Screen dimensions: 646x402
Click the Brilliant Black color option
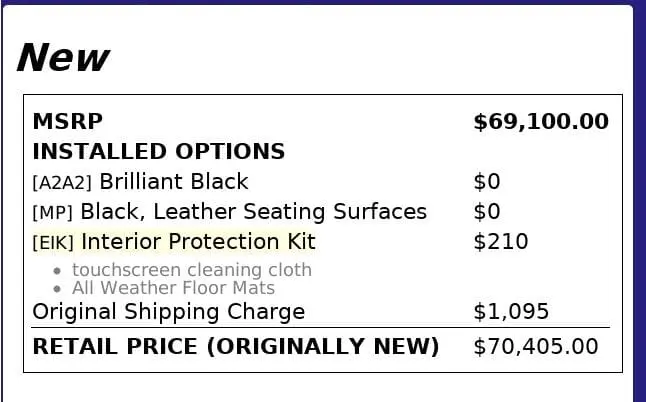(x=174, y=182)
